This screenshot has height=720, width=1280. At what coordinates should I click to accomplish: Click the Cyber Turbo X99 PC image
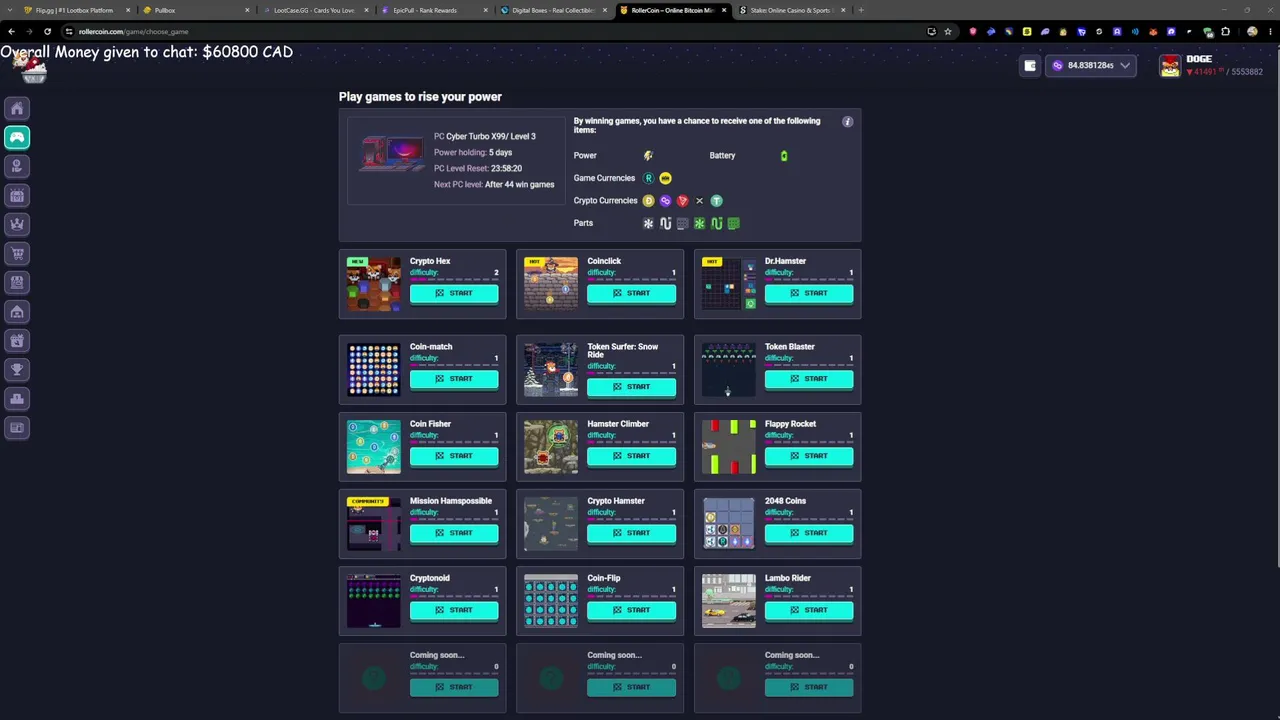point(391,156)
